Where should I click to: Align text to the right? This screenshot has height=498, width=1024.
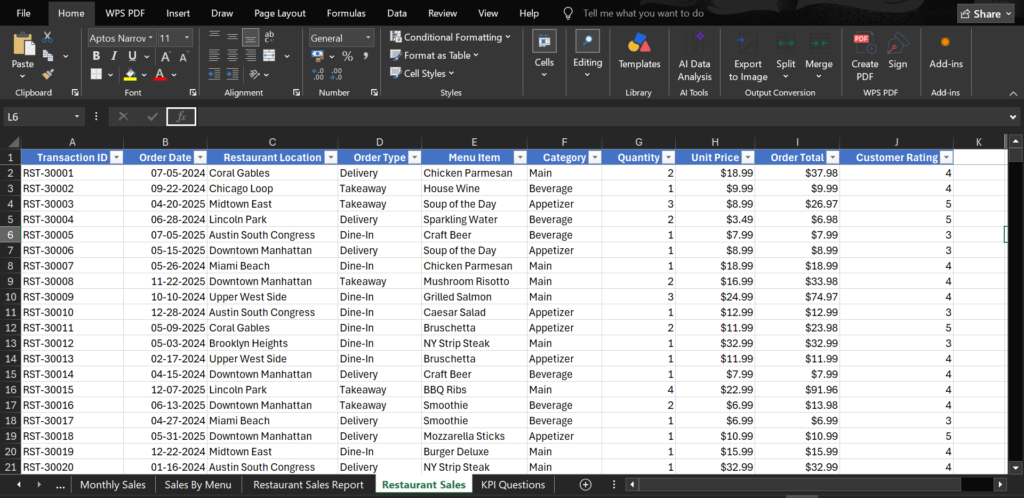point(249,56)
